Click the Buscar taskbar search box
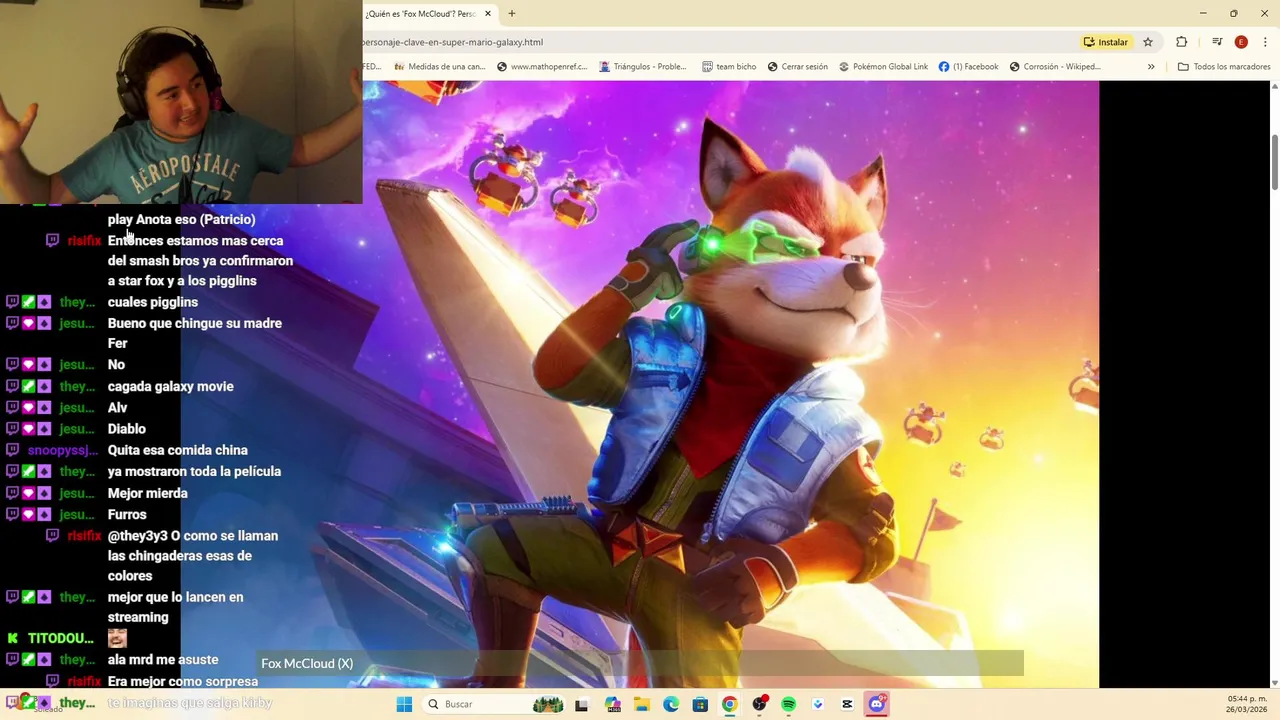This screenshot has width=1280, height=720. [x=495, y=704]
